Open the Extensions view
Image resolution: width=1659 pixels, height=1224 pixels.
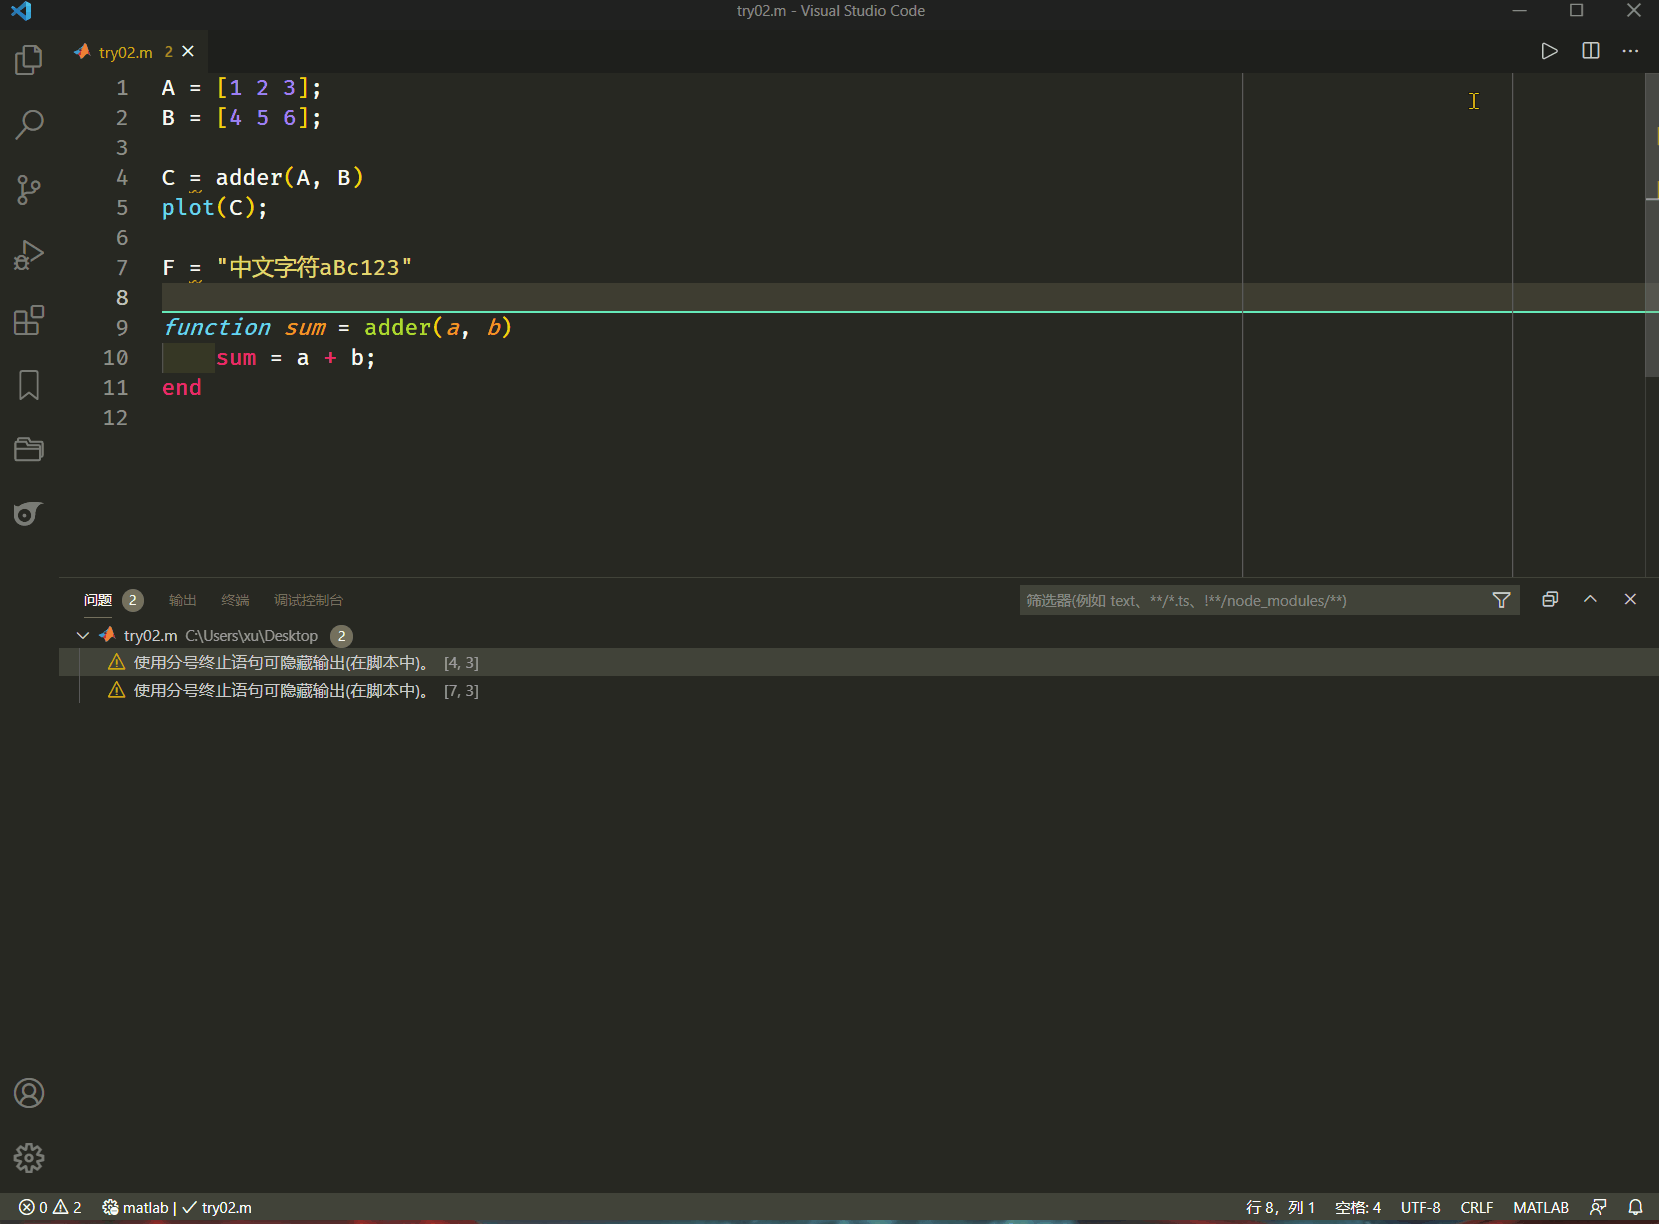coord(28,320)
